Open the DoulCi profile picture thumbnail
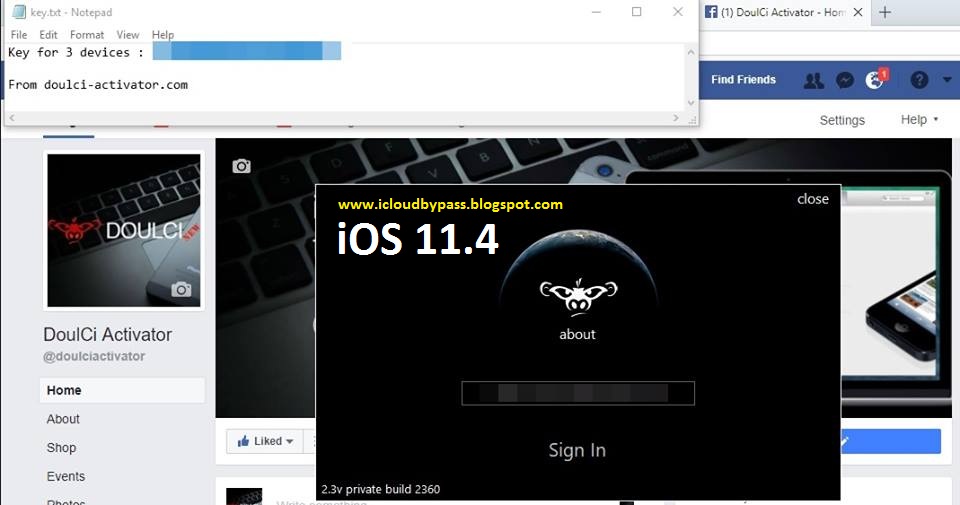The width and height of the screenshot is (960, 505). coord(124,230)
